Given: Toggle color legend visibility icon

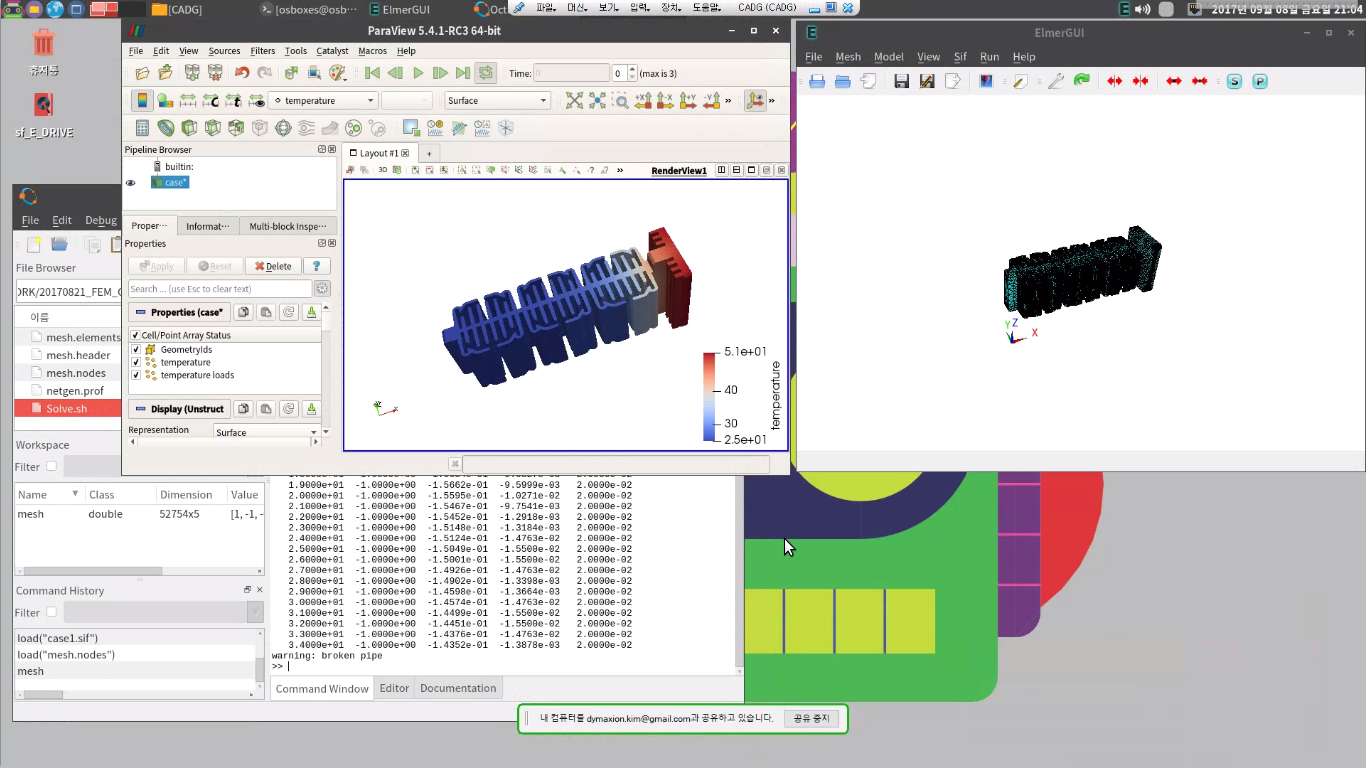Looking at the screenshot, I should (141, 100).
